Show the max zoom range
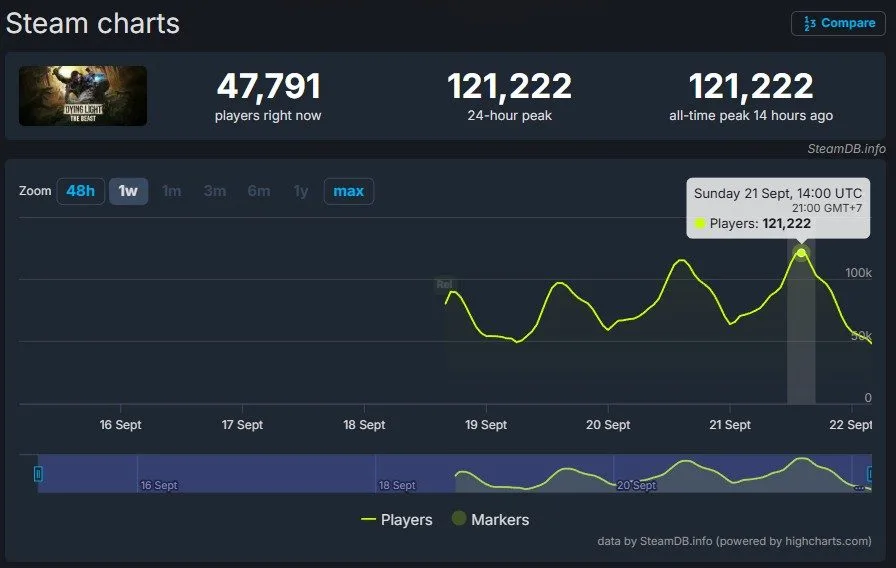This screenshot has width=896, height=568. click(x=348, y=190)
